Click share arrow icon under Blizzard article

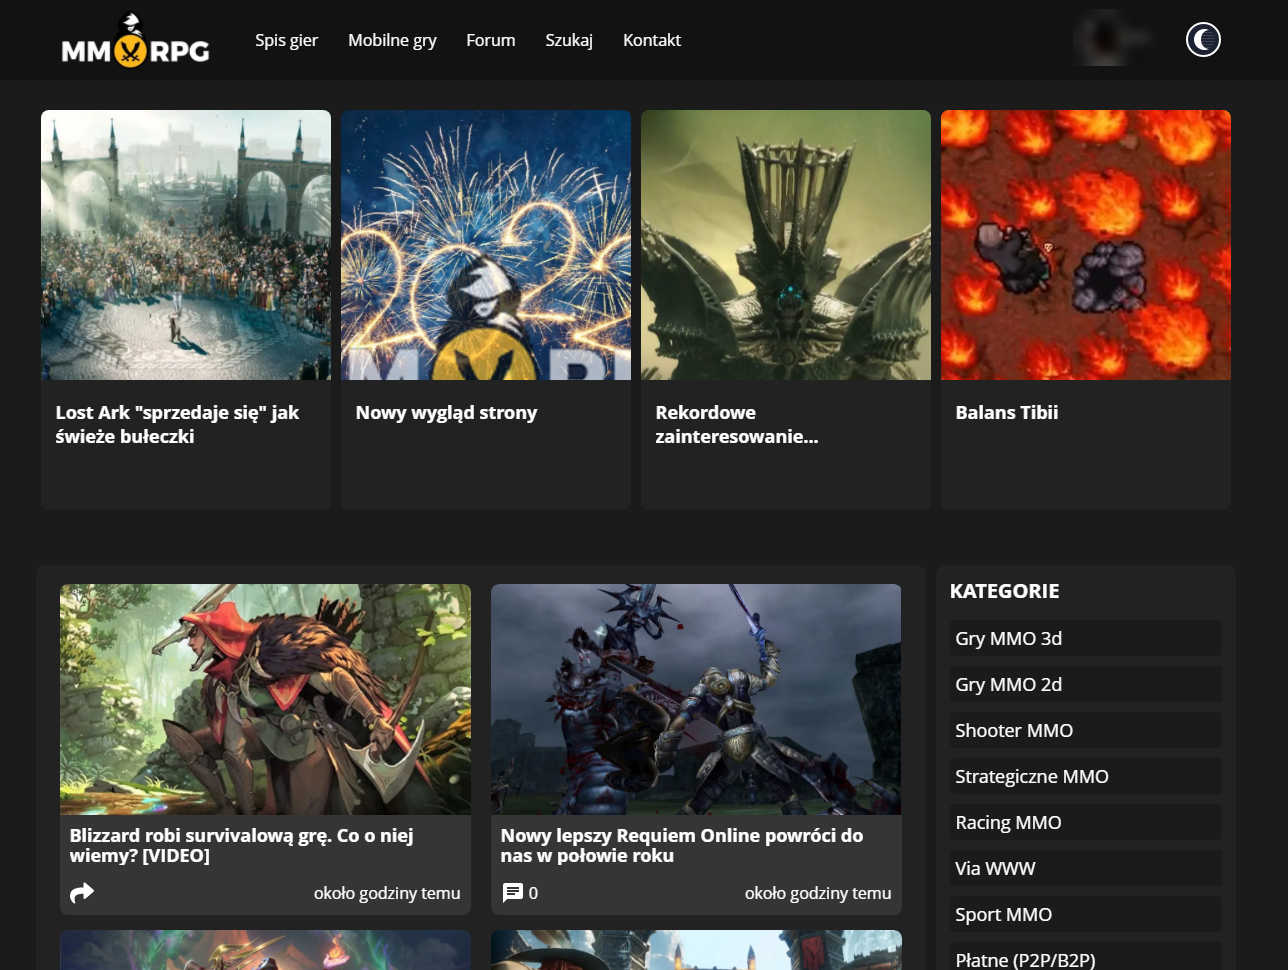[x=82, y=892]
